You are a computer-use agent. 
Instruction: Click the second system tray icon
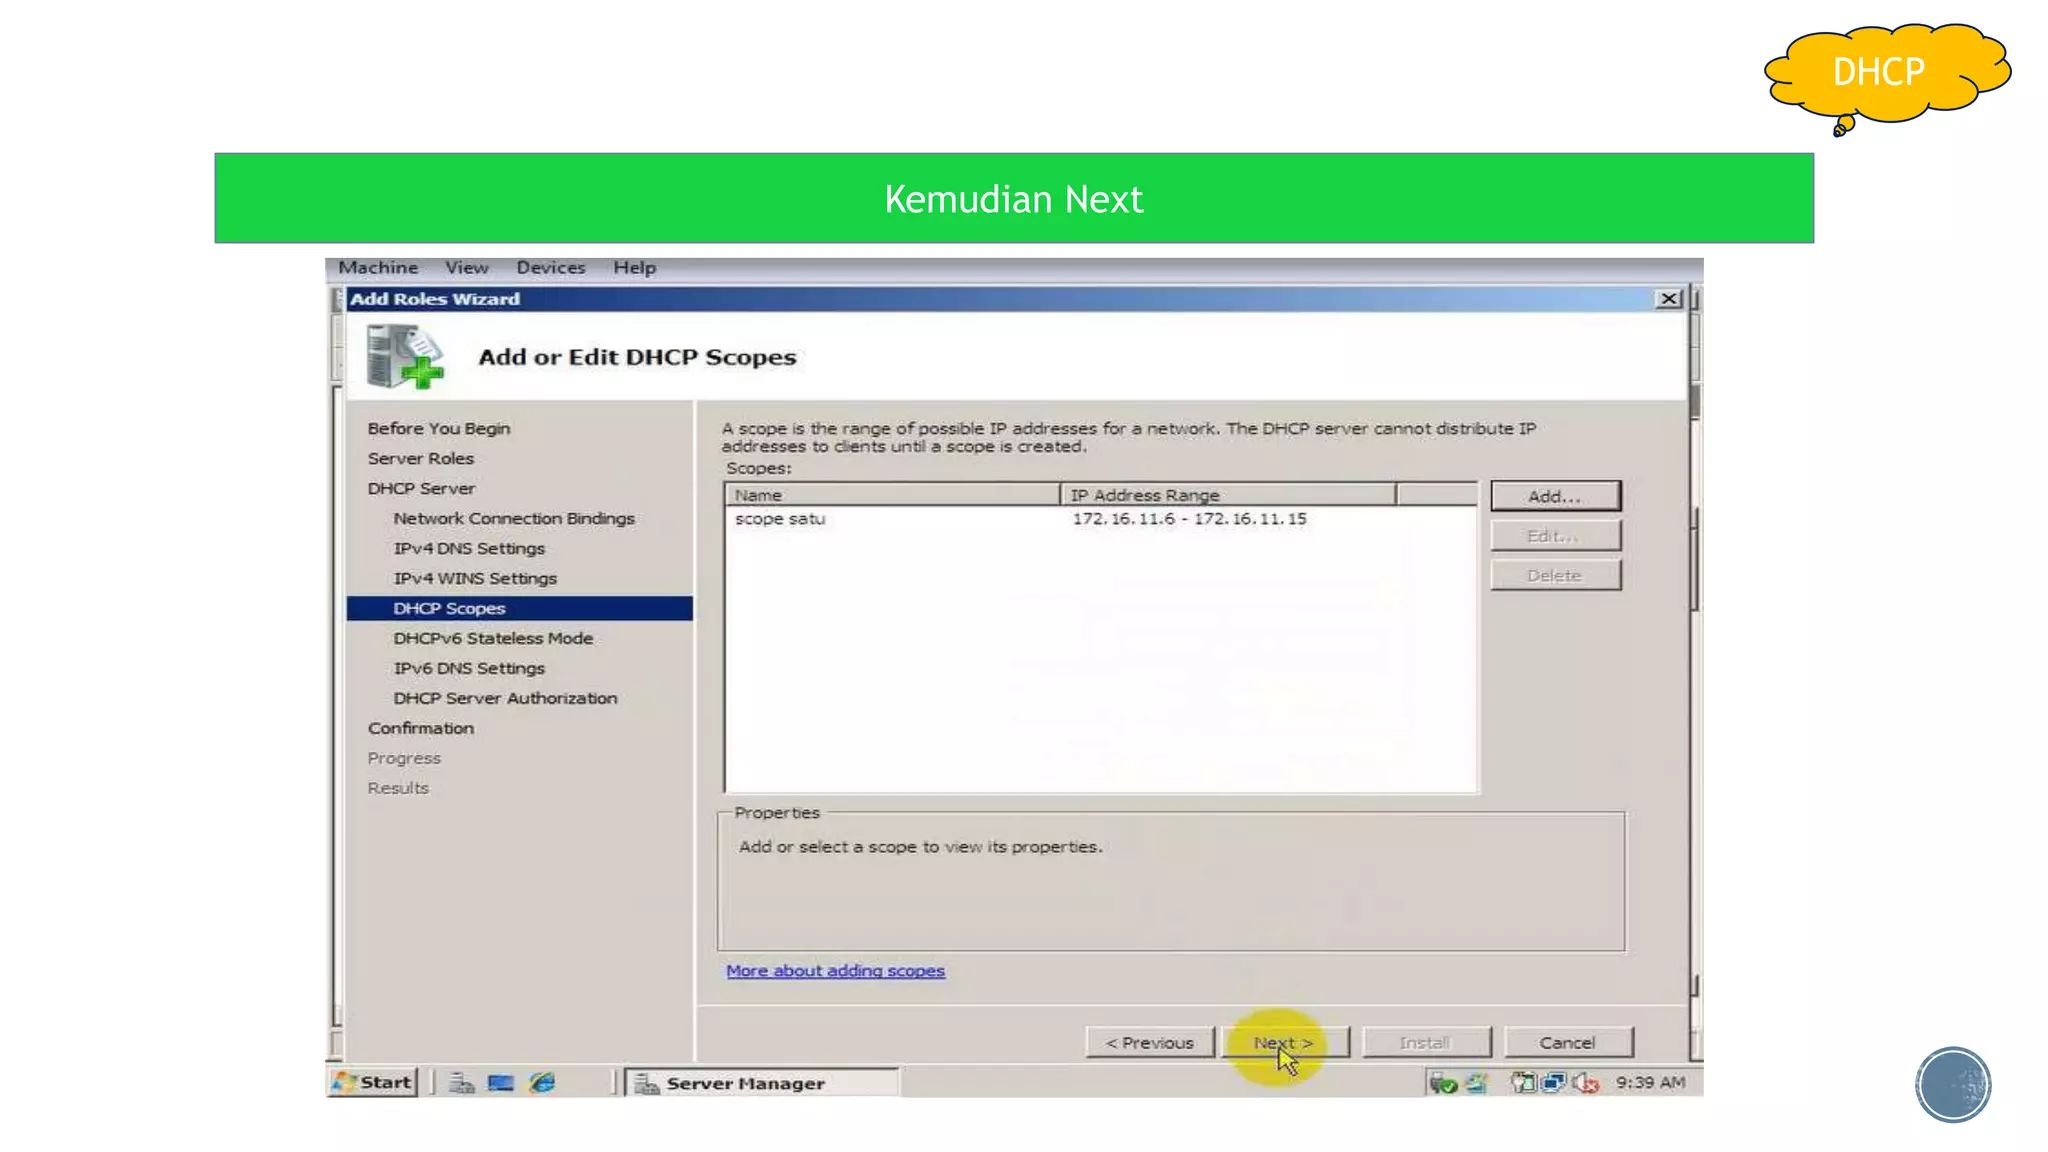(x=1478, y=1083)
